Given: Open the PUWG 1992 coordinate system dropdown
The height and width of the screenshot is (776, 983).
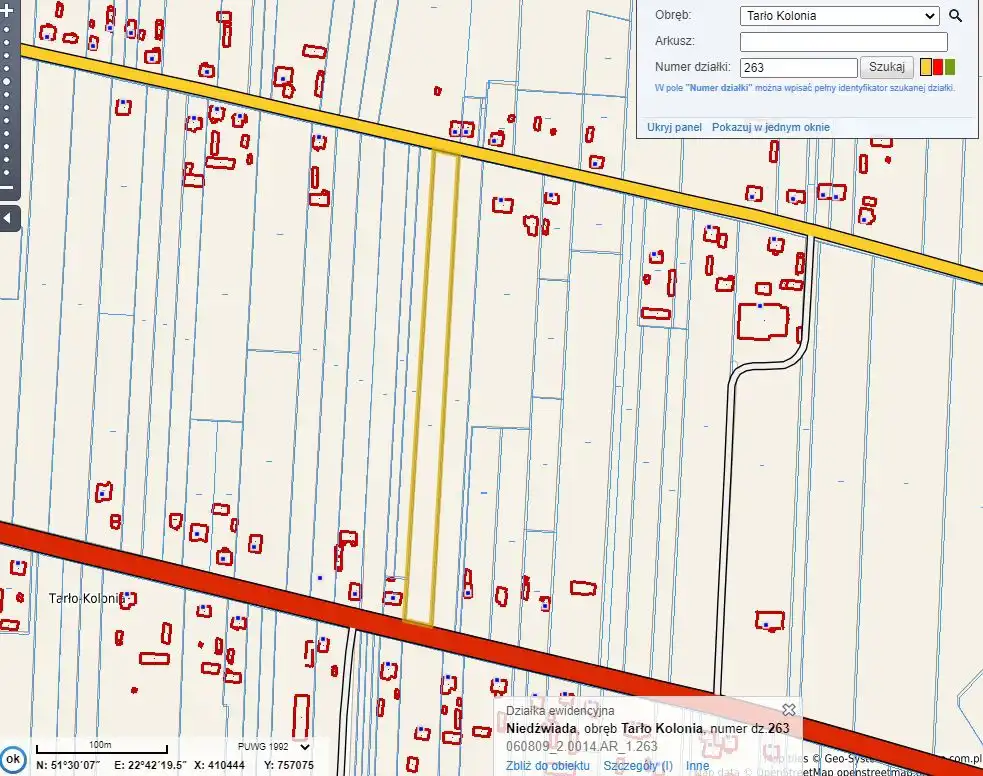Looking at the screenshot, I should pos(274,746).
